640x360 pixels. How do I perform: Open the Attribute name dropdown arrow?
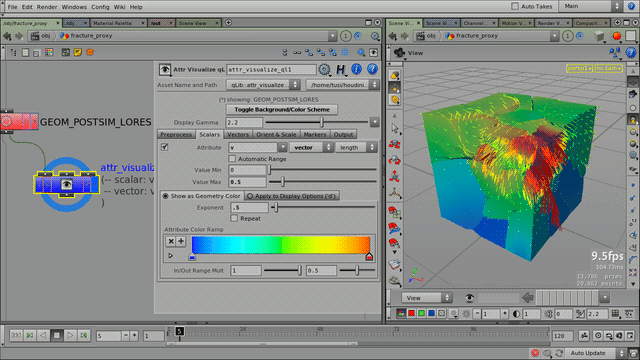pyautogui.click(x=282, y=147)
